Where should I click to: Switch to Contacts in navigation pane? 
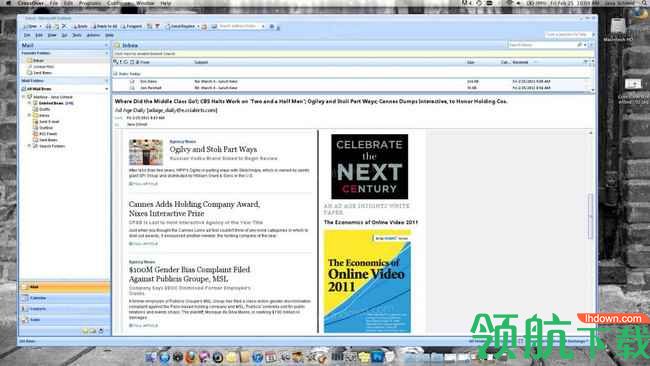tap(64, 309)
